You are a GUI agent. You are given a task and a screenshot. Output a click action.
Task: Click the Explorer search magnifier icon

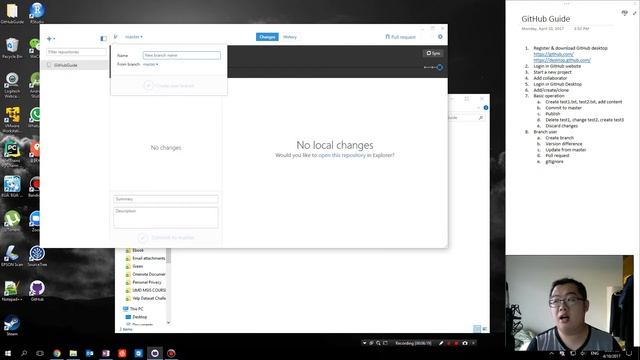481,118
